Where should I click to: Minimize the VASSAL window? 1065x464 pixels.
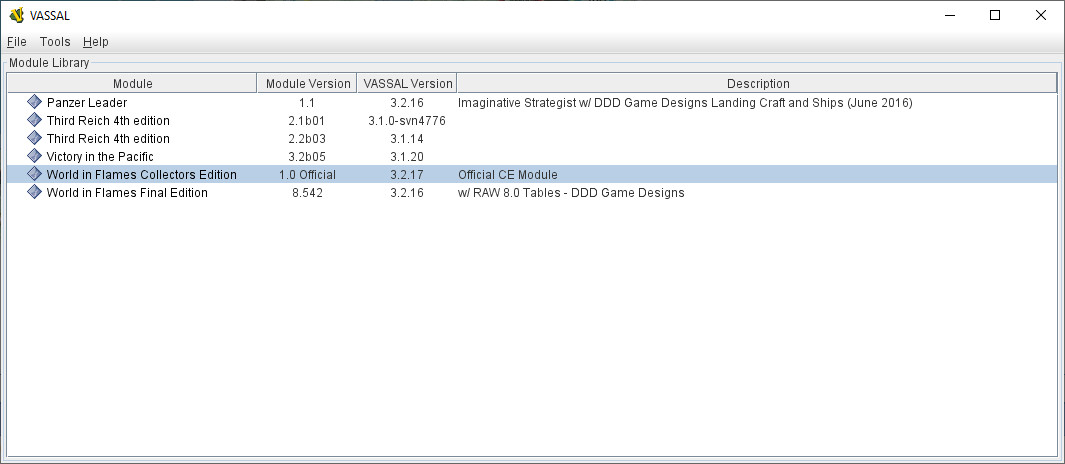(x=949, y=15)
